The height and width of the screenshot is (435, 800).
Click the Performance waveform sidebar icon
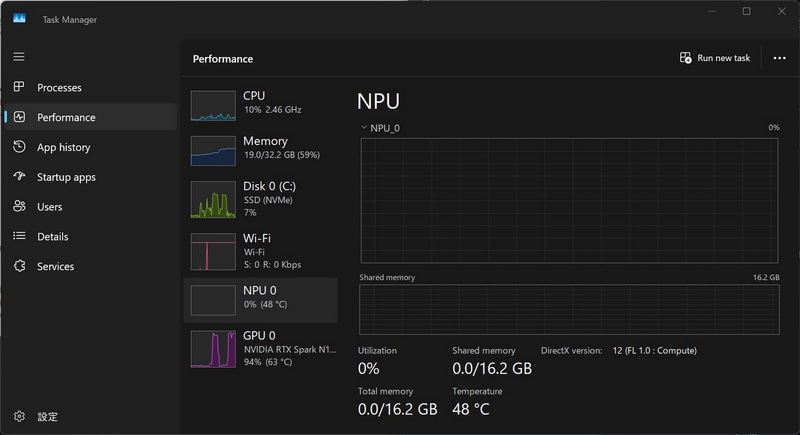pyautogui.click(x=19, y=117)
